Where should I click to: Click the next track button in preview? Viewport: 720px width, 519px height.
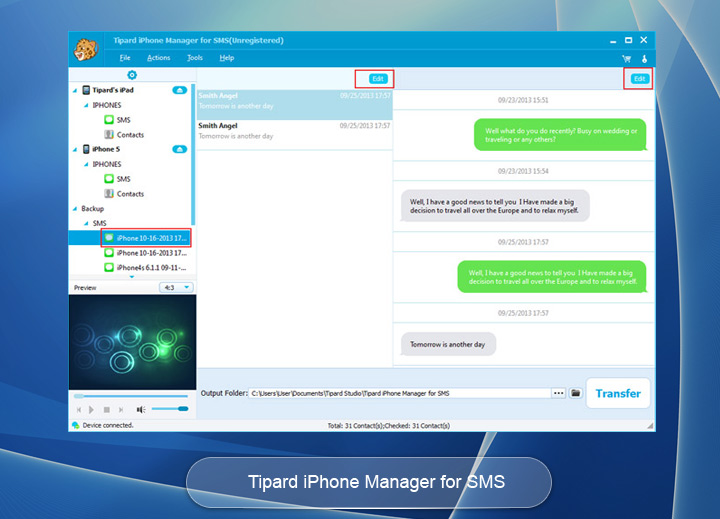(x=121, y=409)
